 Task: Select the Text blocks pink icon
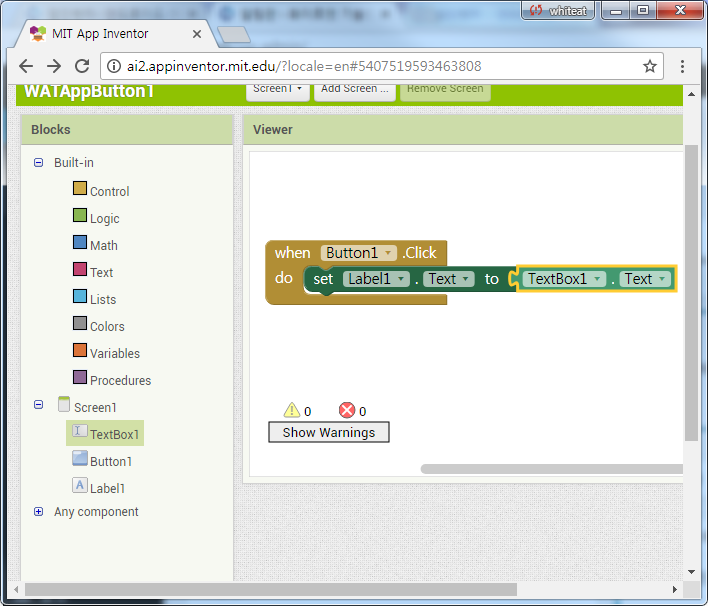coord(80,269)
